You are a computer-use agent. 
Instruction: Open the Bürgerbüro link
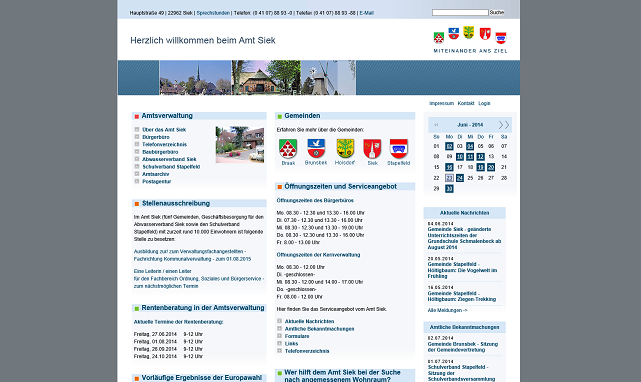click(x=156, y=137)
